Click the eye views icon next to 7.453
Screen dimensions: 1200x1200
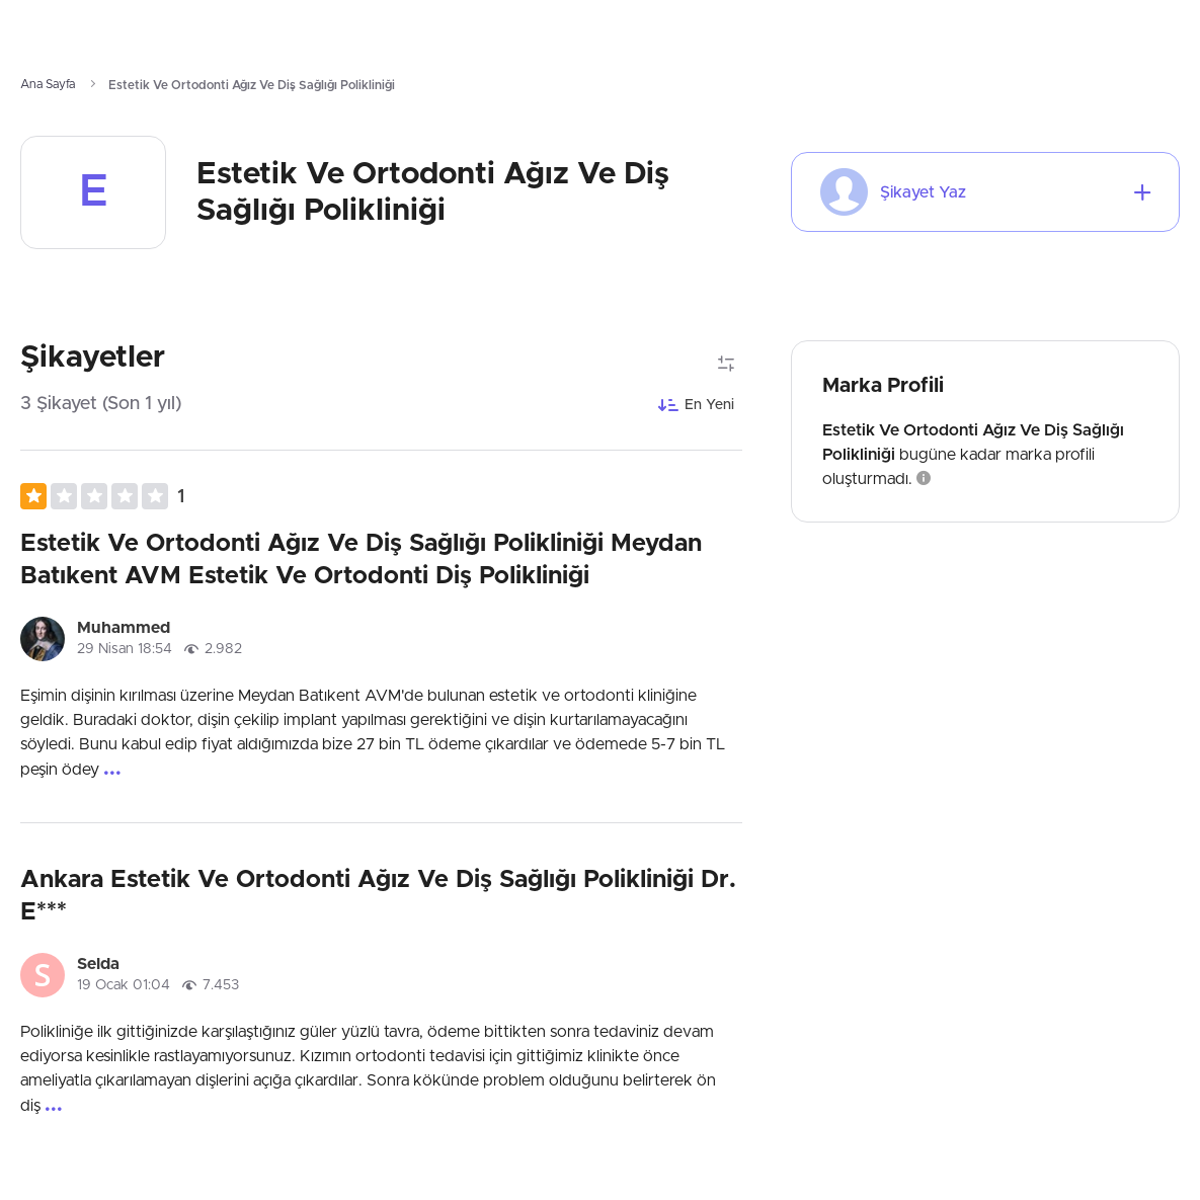(x=189, y=985)
